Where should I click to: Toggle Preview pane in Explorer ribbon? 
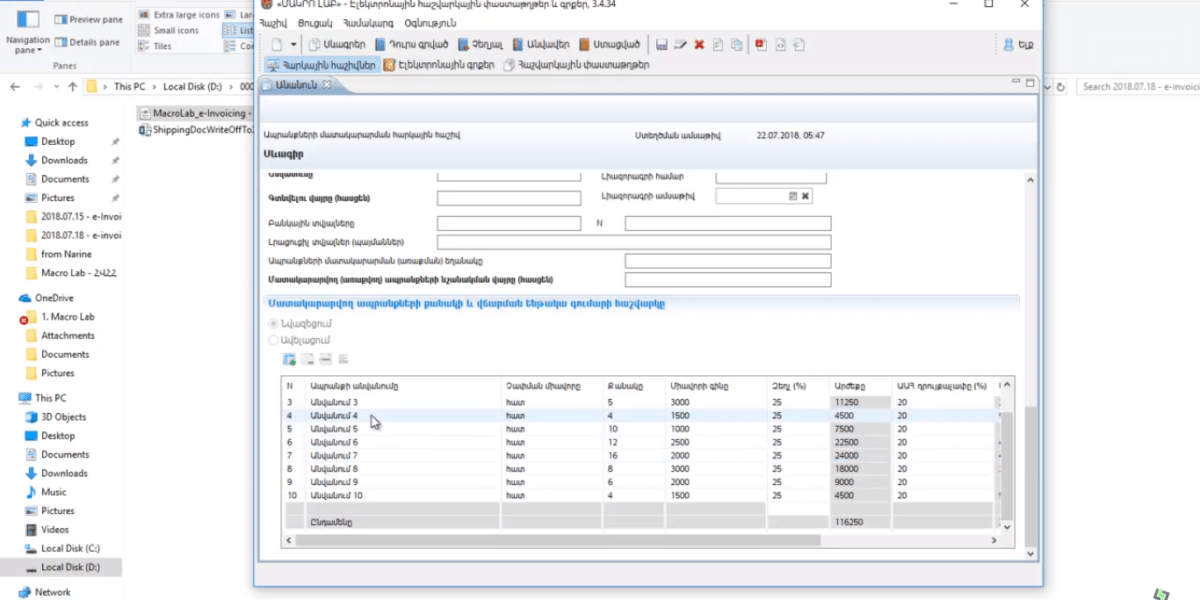click(x=89, y=19)
